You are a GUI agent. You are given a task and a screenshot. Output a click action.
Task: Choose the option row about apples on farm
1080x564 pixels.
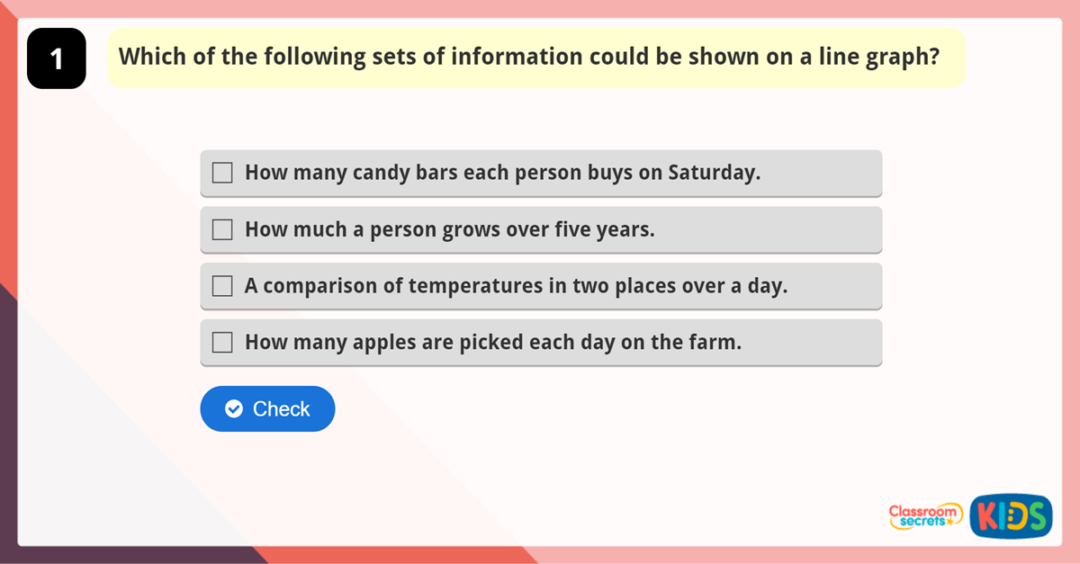[x=541, y=342]
